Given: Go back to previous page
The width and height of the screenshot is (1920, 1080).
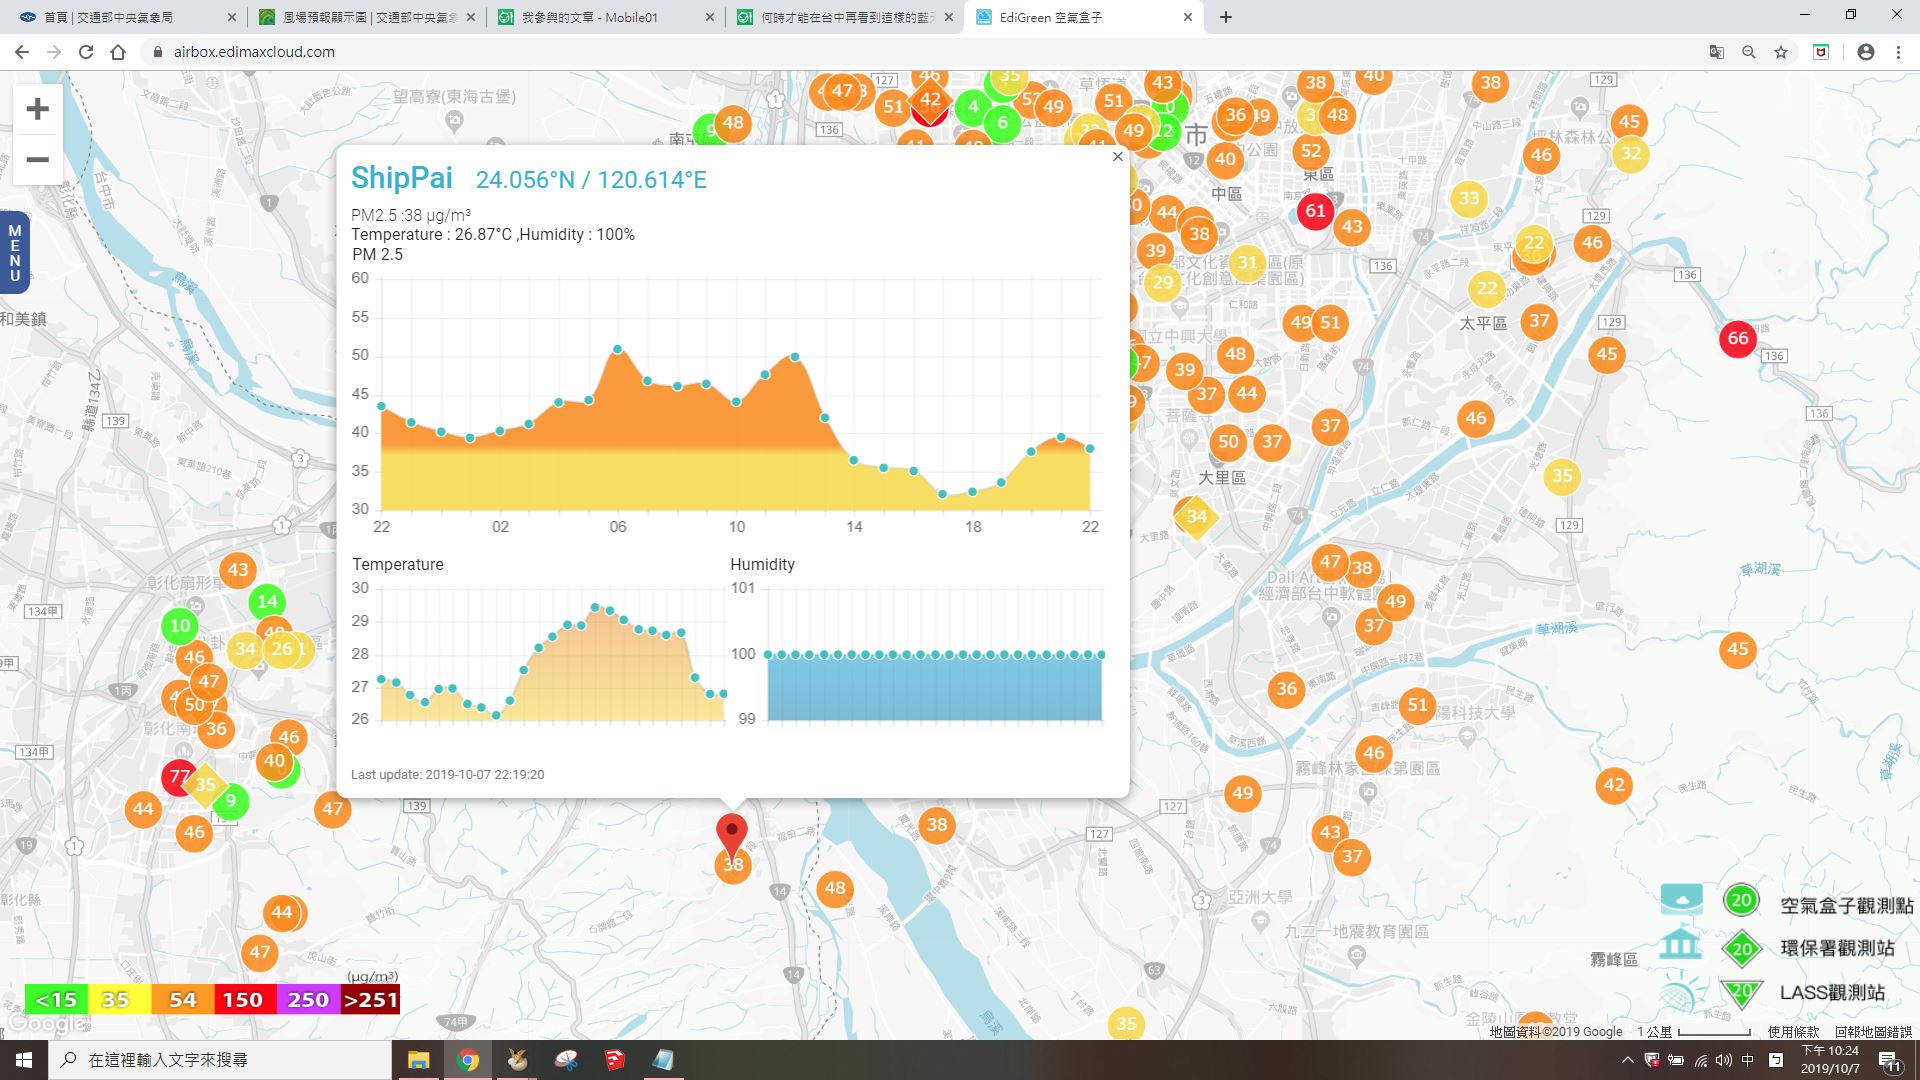Looking at the screenshot, I should [22, 52].
